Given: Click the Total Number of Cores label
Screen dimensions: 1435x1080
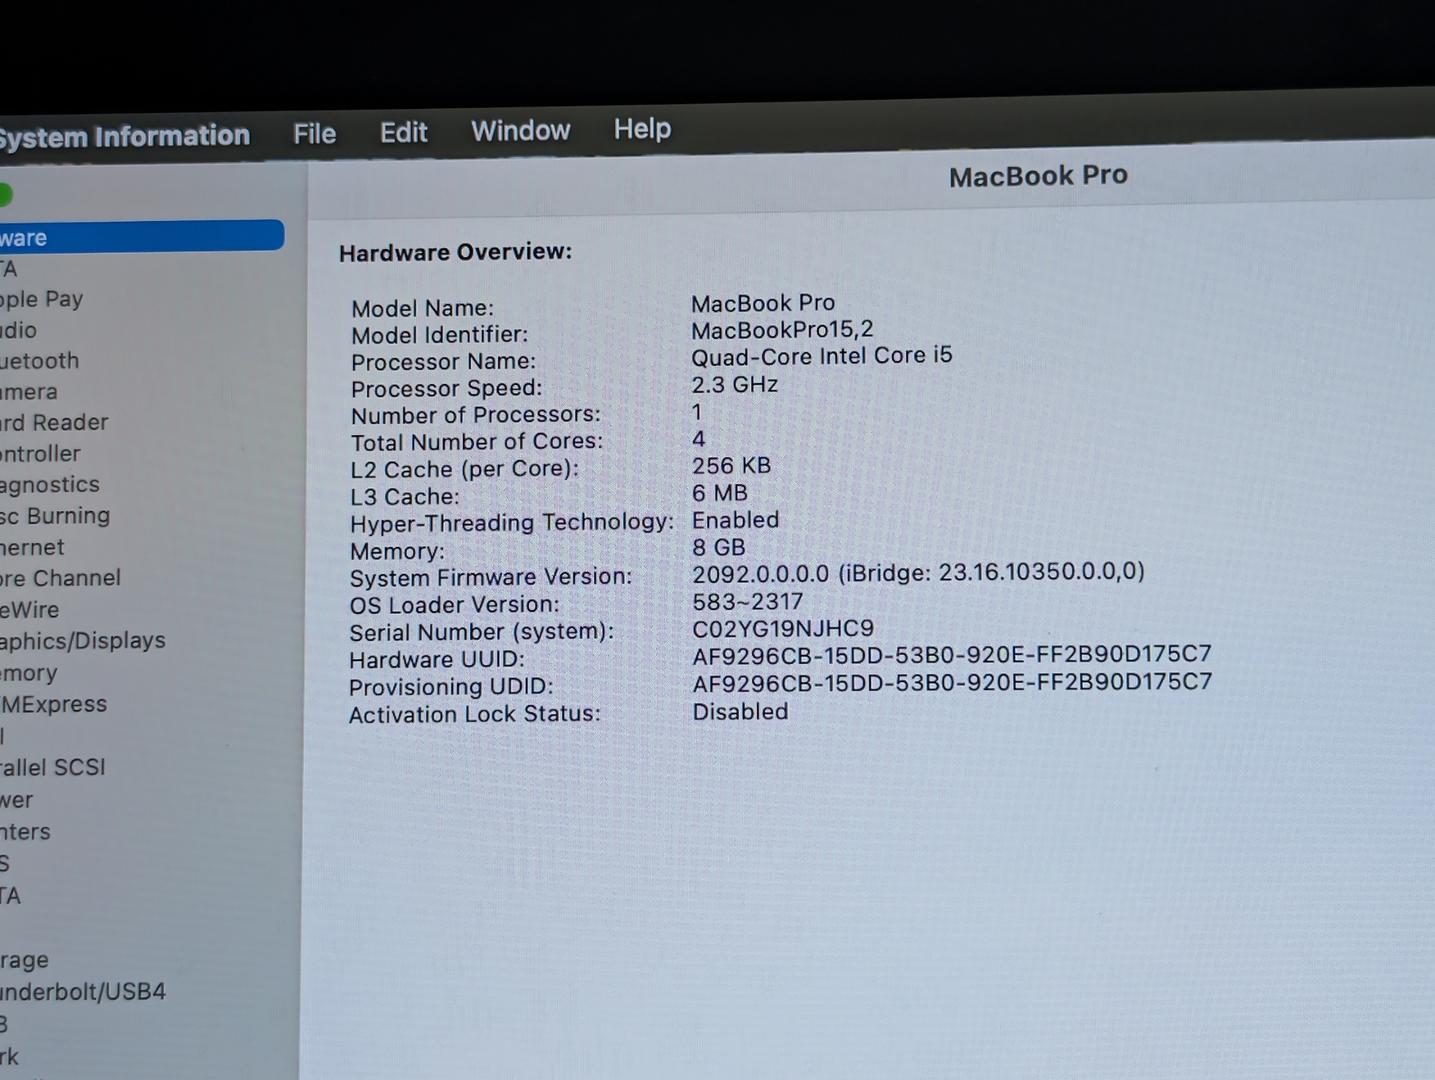Looking at the screenshot, I should pyautogui.click(x=477, y=442).
